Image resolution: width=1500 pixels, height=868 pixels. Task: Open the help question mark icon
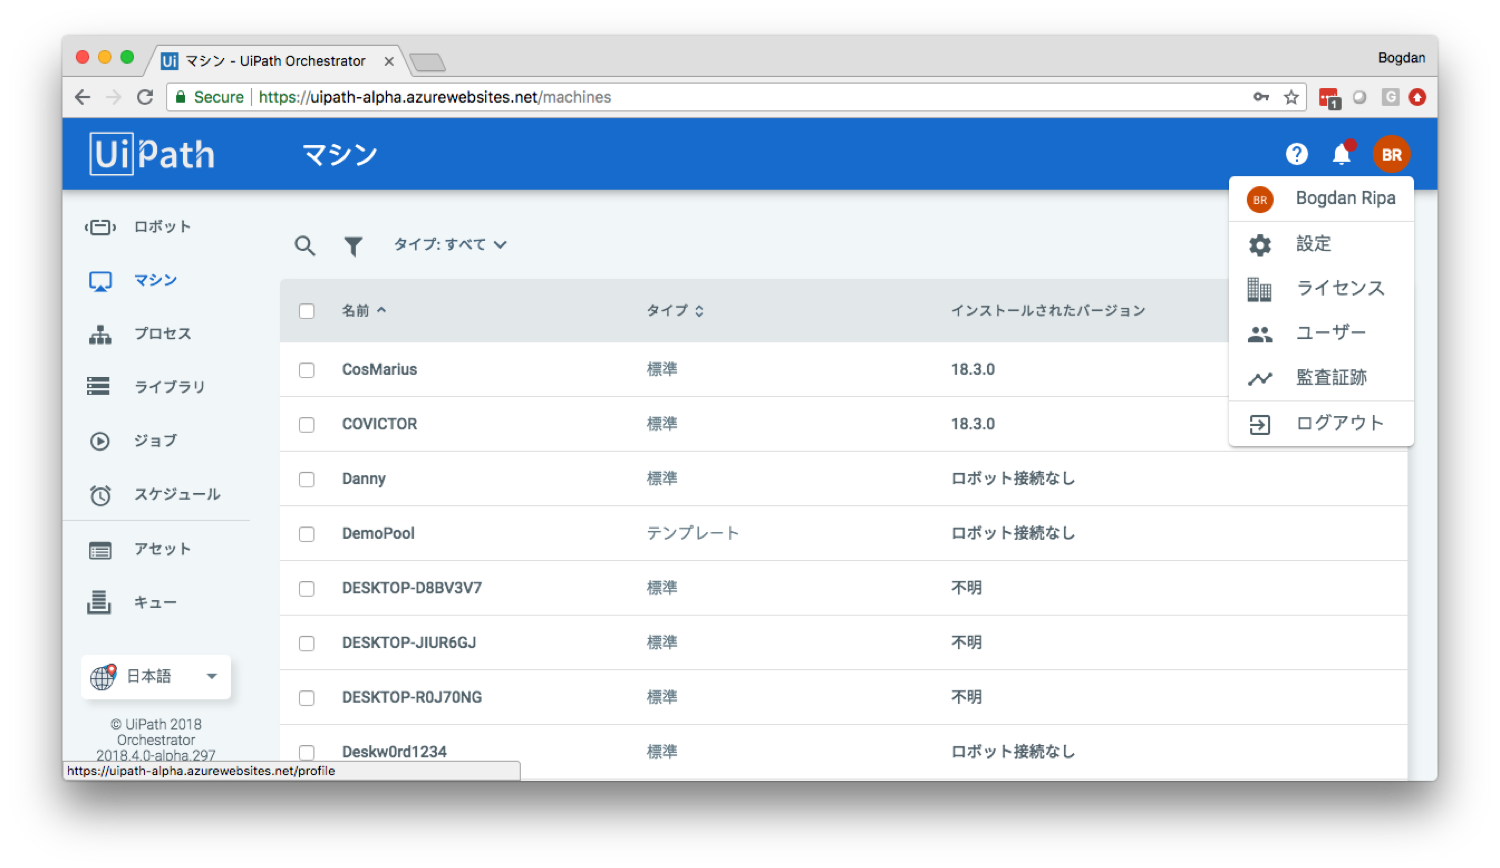tap(1297, 154)
